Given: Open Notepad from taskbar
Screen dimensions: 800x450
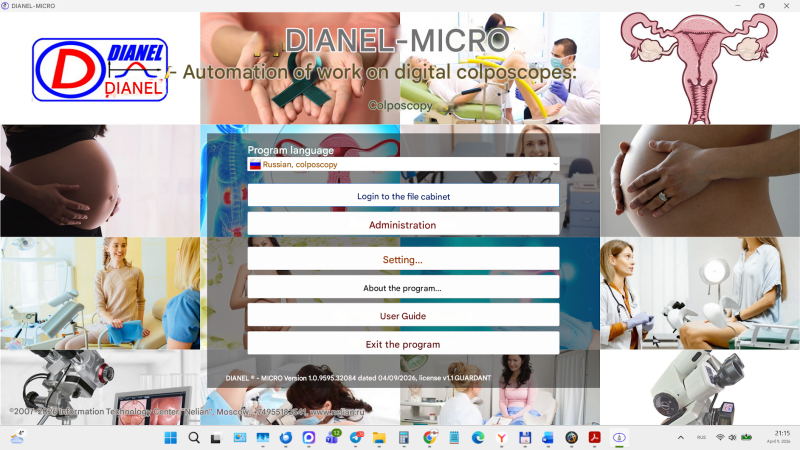Looking at the screenshot, I should coord(454,438).
